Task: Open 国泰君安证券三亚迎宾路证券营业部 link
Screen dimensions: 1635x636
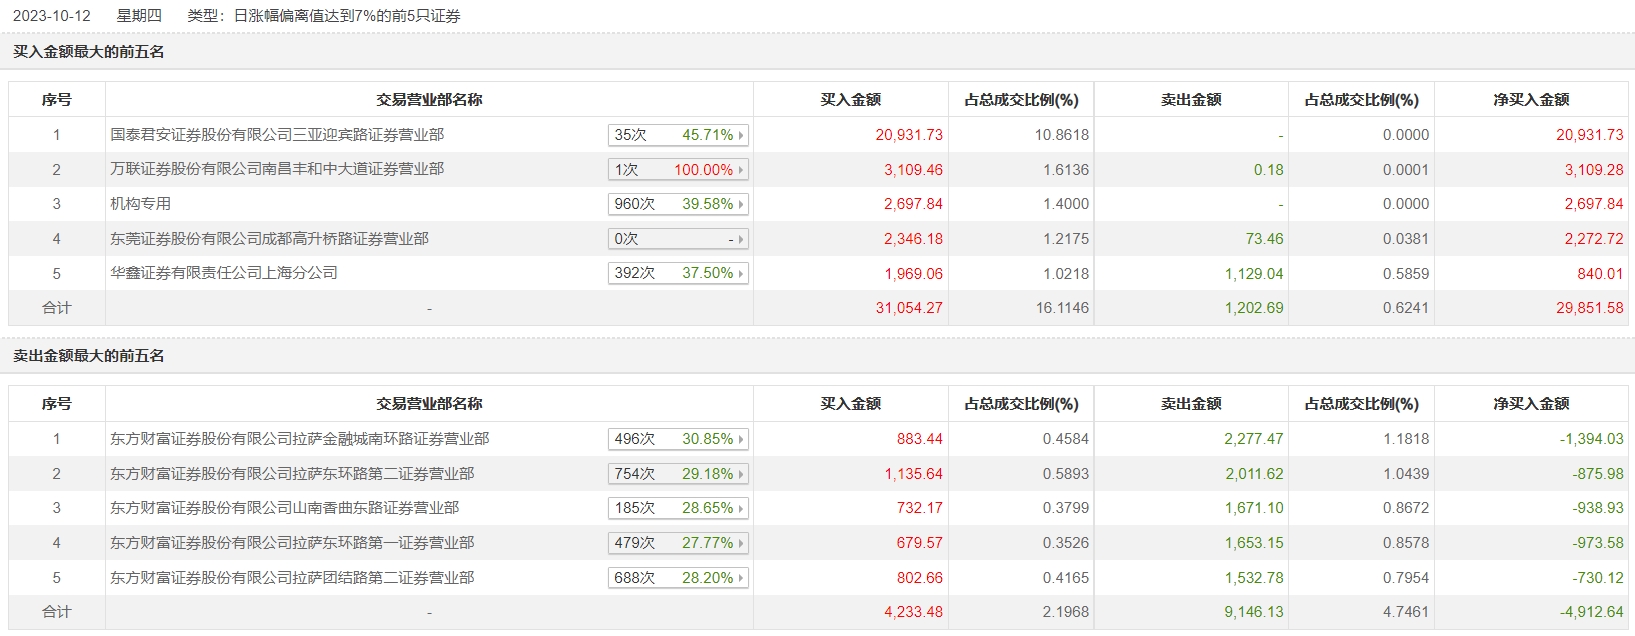Action: [277, 135]
